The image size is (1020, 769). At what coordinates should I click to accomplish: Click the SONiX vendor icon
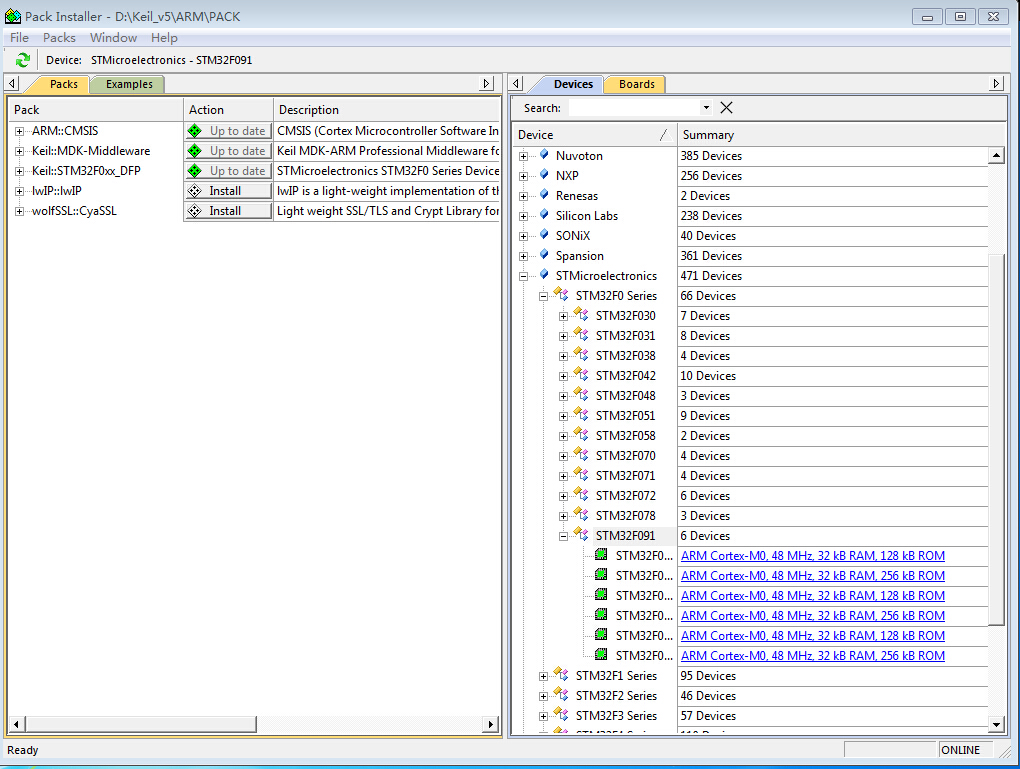[544, 234]
